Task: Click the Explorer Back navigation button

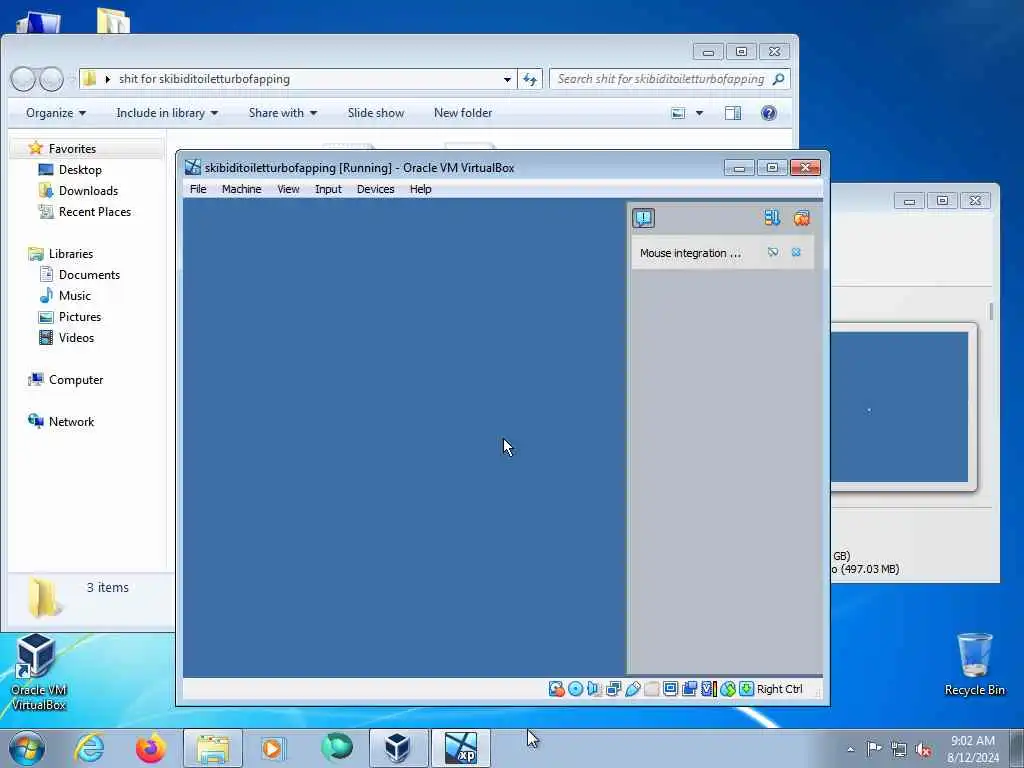Action: (x=23, y=79)
